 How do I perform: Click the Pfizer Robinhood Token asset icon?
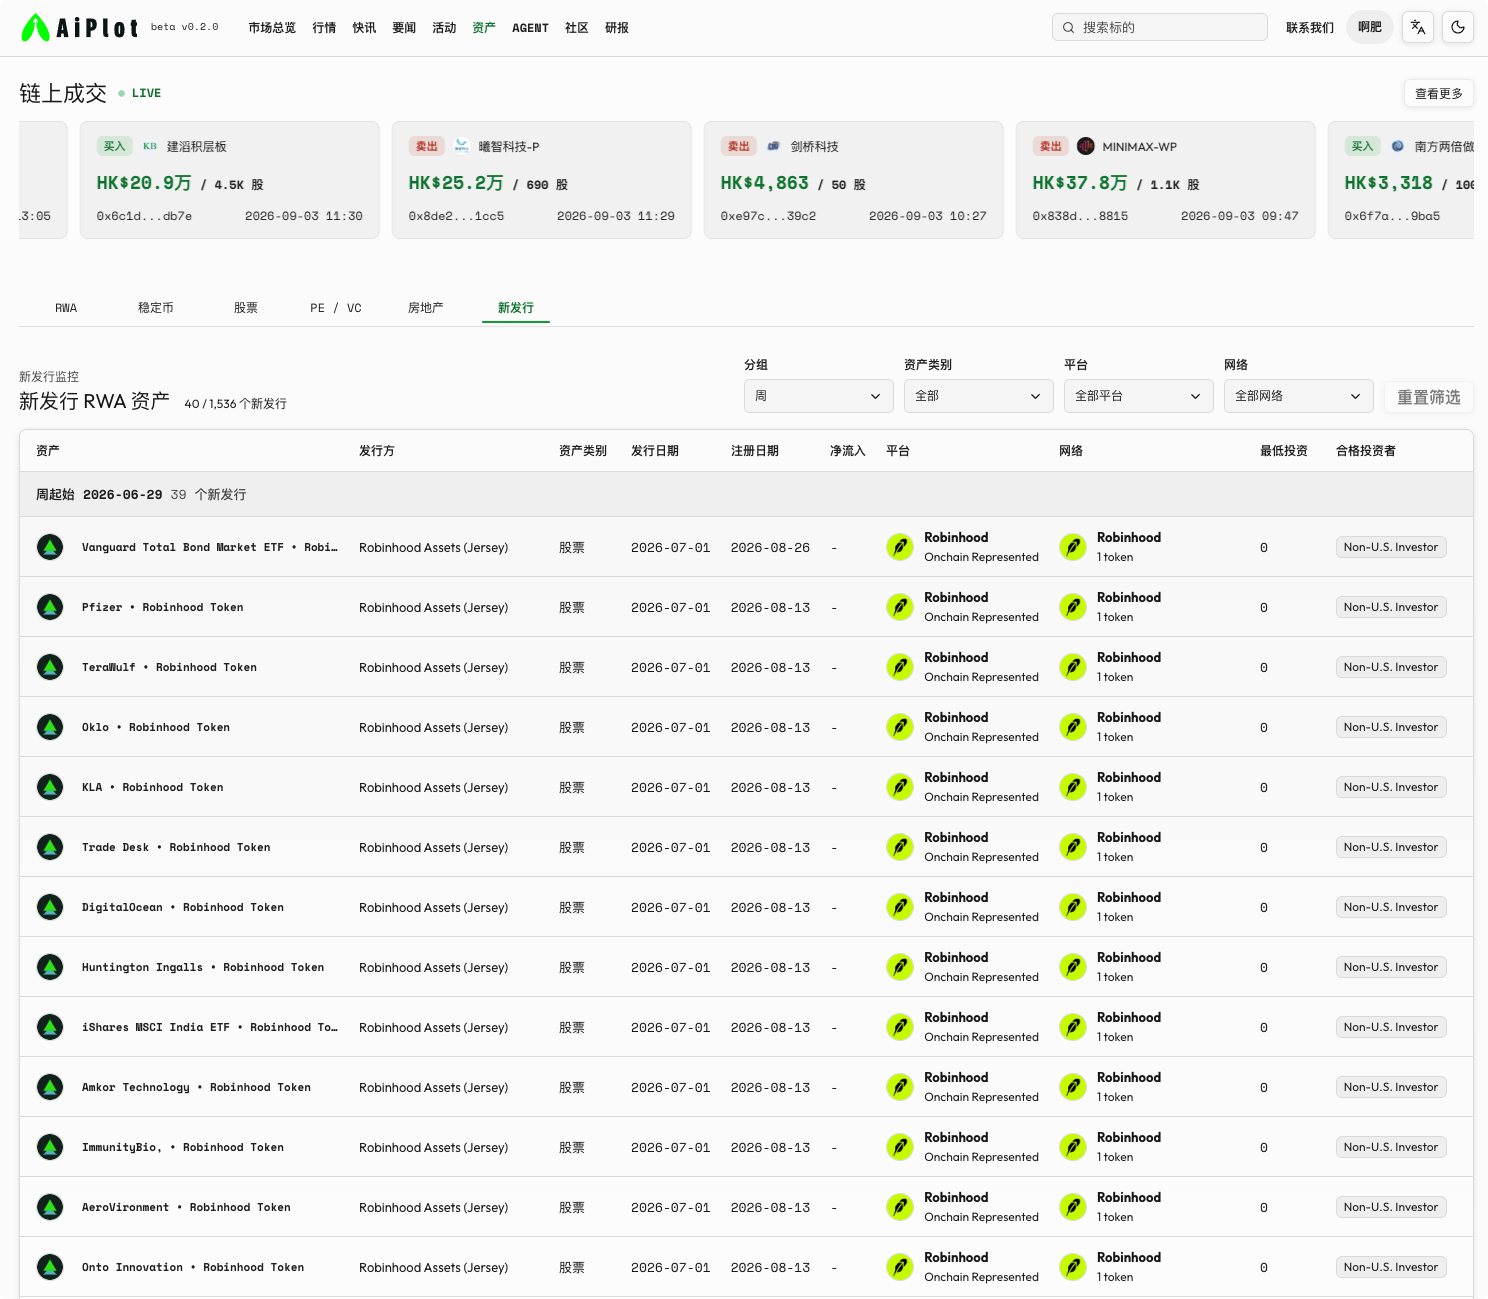click(x=50, y=607)
